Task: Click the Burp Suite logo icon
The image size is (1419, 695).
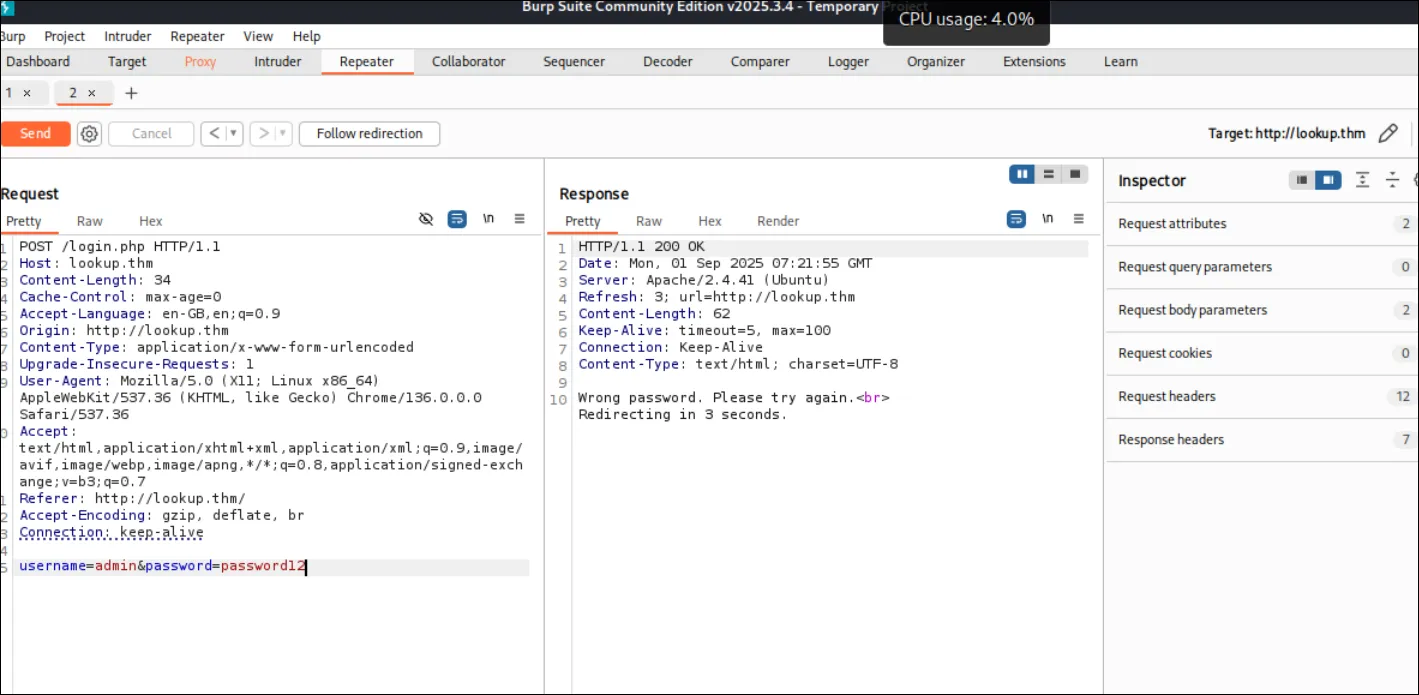Action: click(8, 8)
